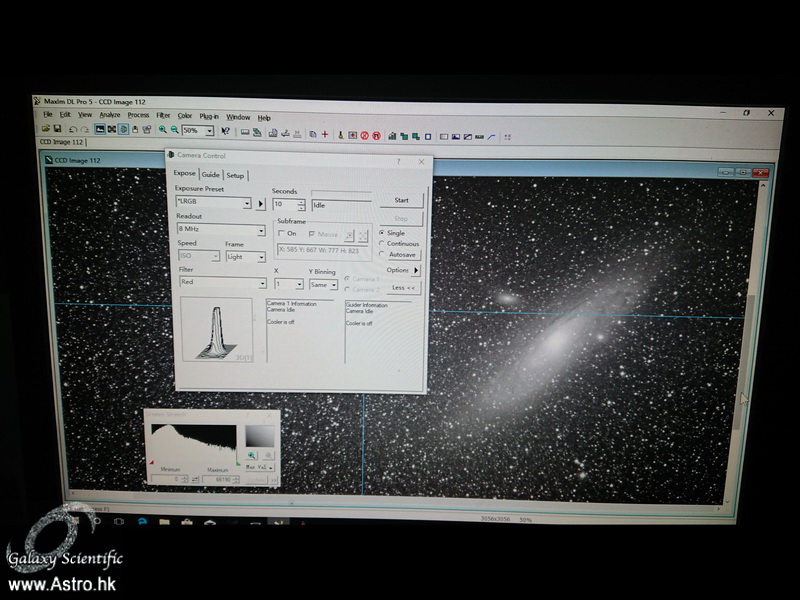
Task: Click zoom-in icon in Screen Stretch window
Action: [x=252, y=456]
